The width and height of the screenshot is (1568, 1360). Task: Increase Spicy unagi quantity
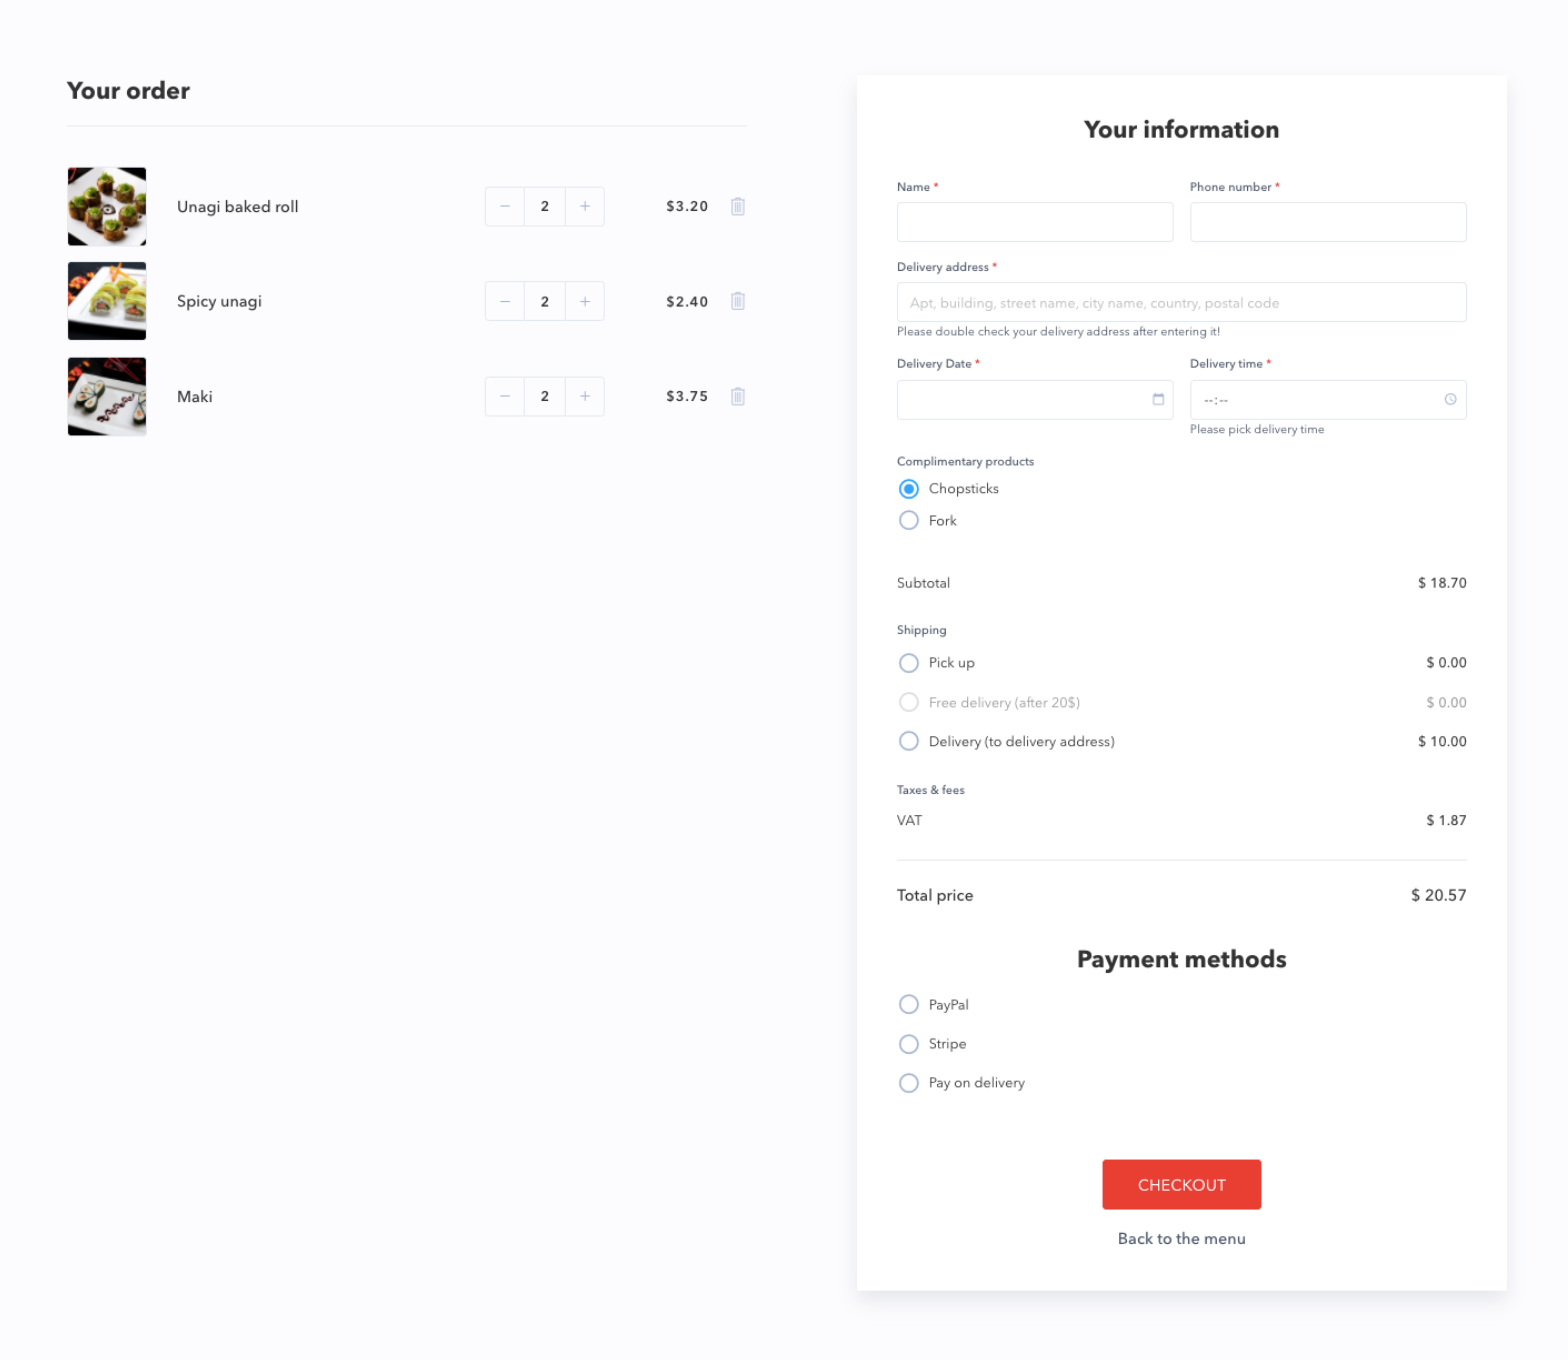(585, 301)
